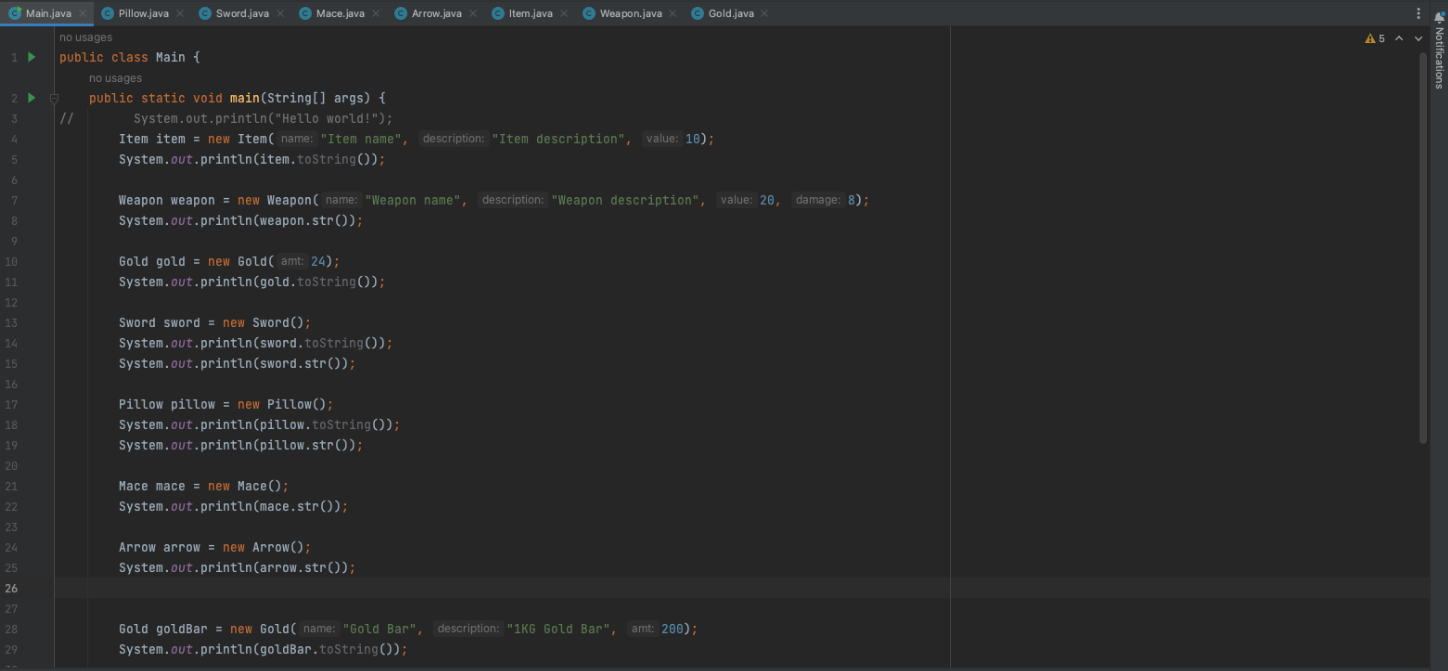Jump to next problem with the down chevron
The image size is (1448, 671).
point(1417,37)
